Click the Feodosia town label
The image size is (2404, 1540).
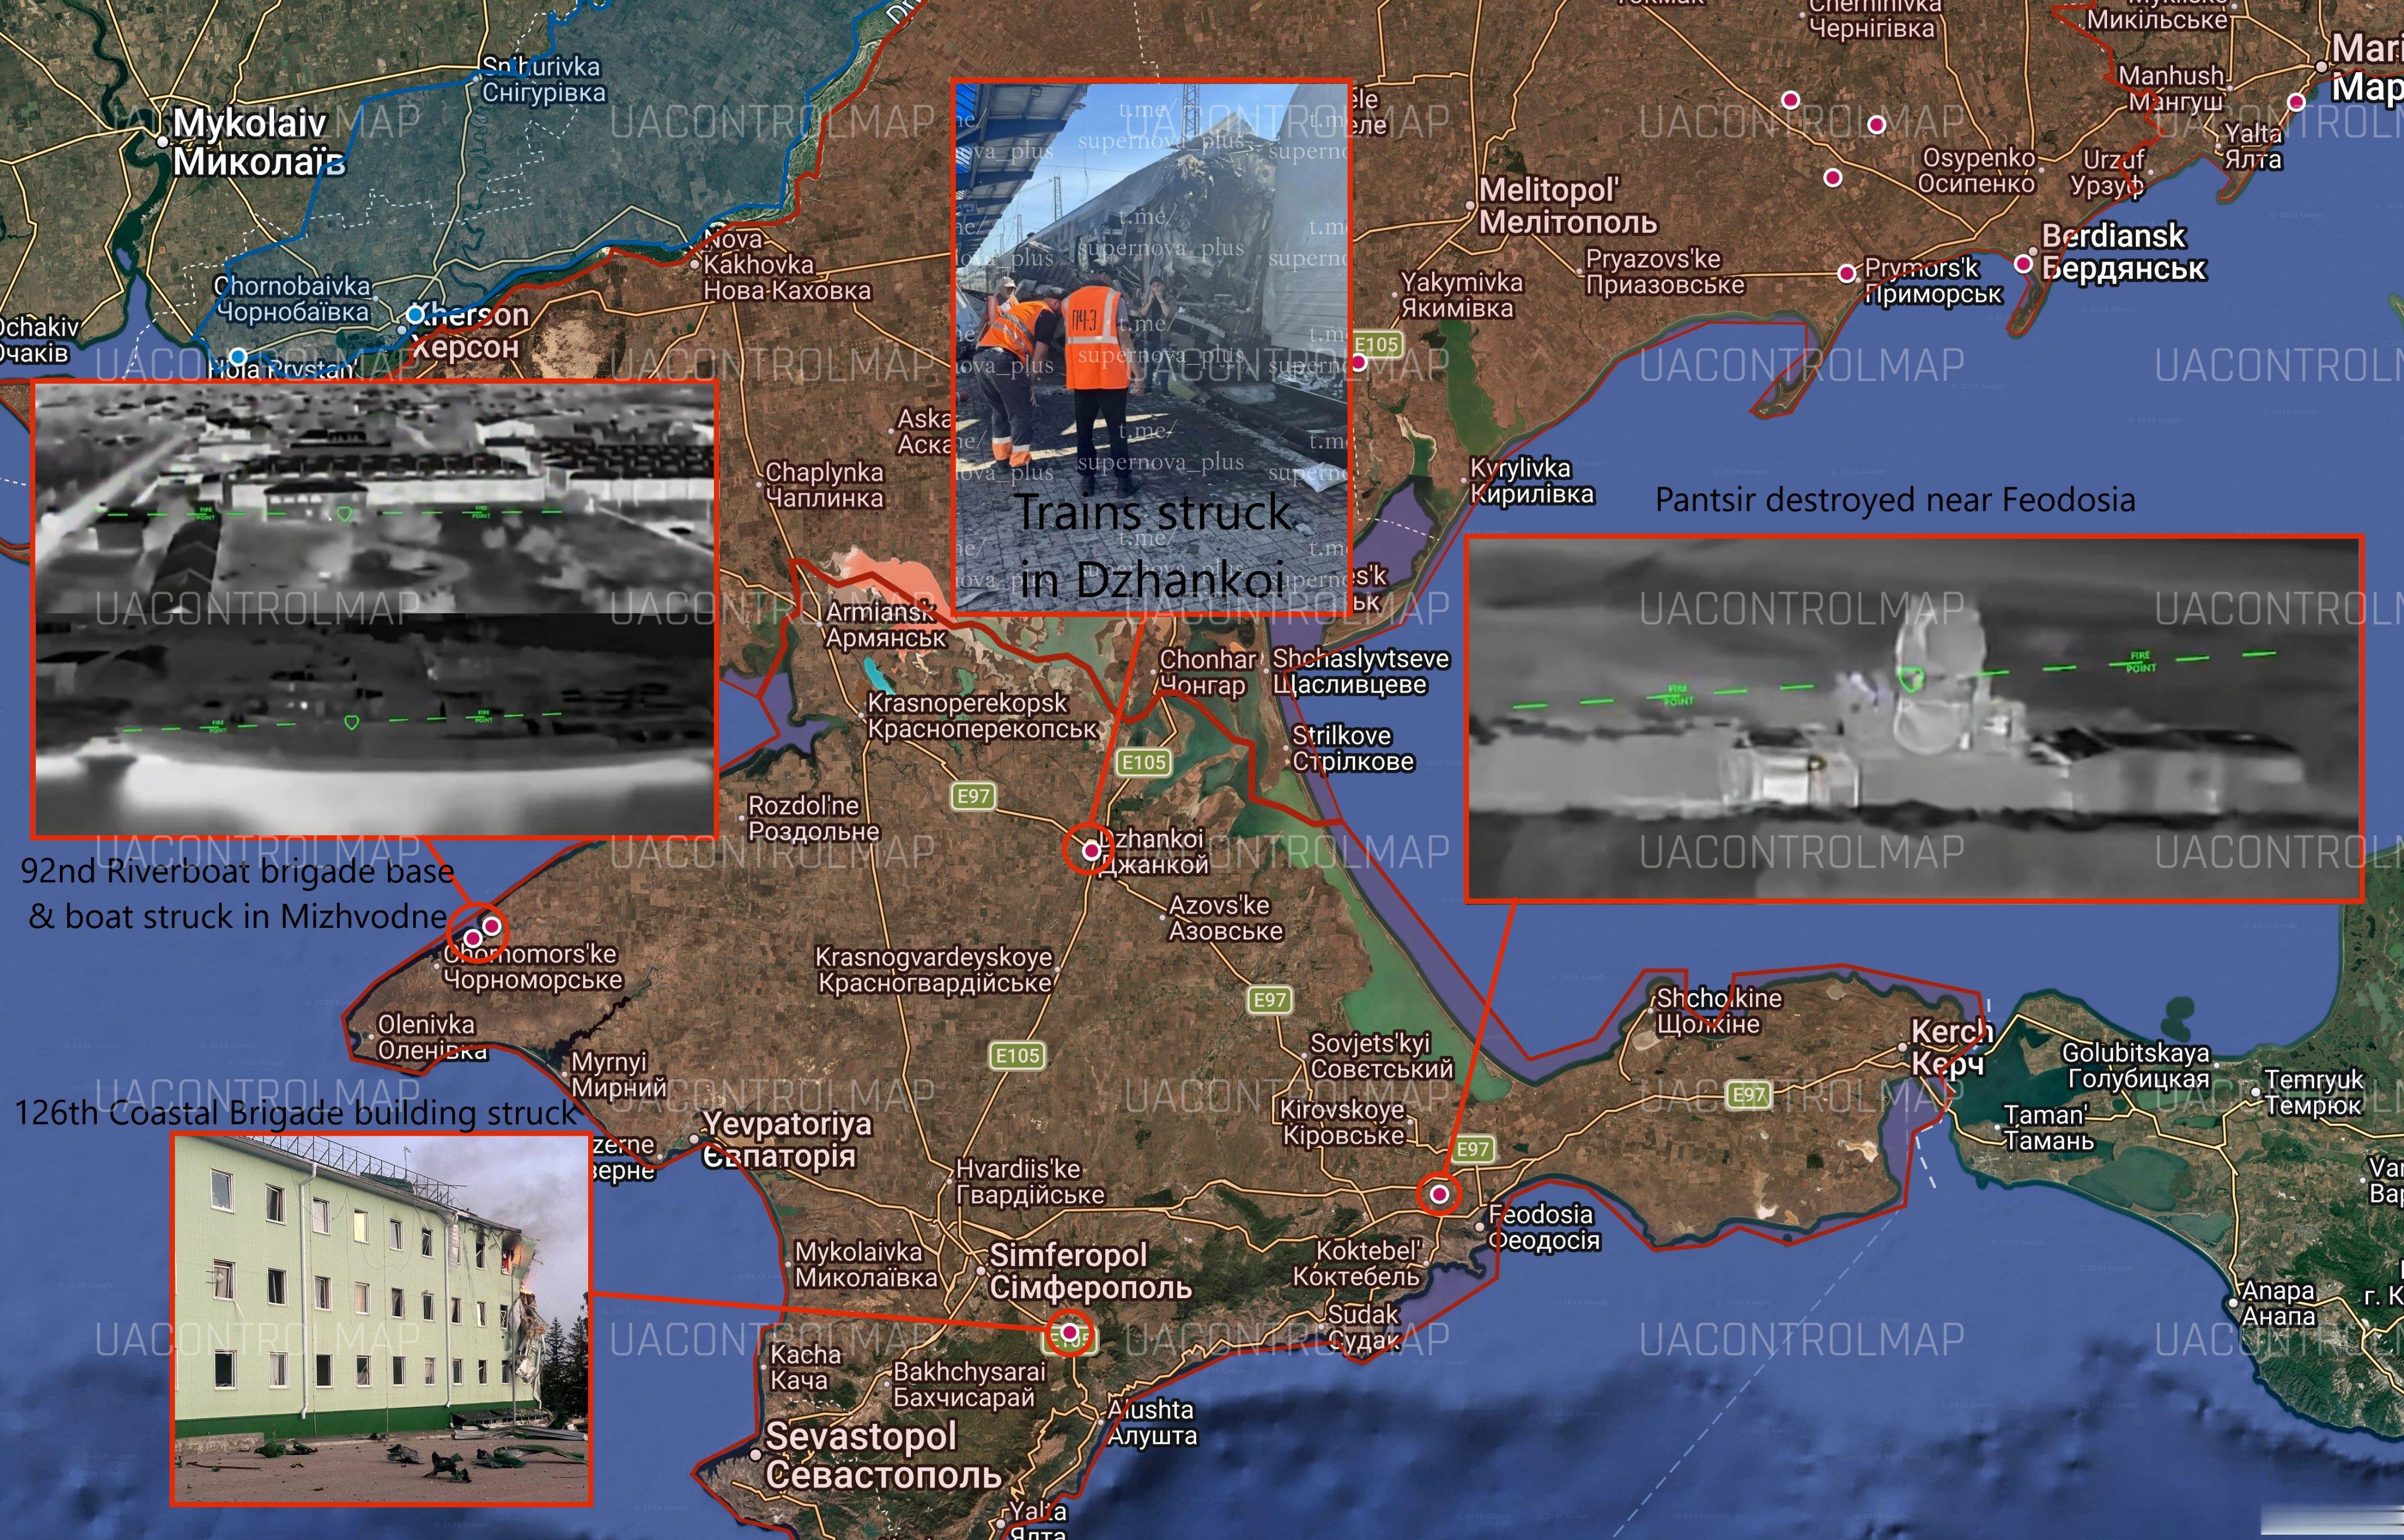(x=1544, y=1227)
